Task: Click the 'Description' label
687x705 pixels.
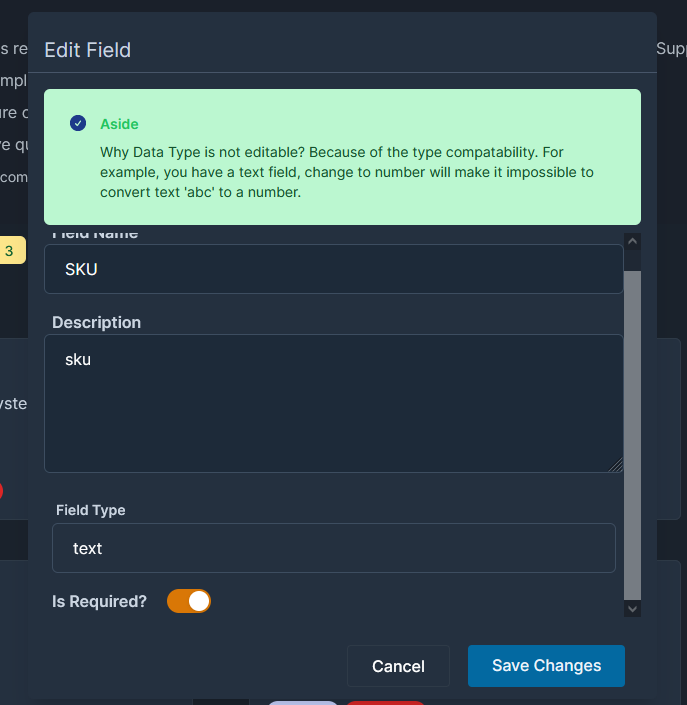Action: 97,322
